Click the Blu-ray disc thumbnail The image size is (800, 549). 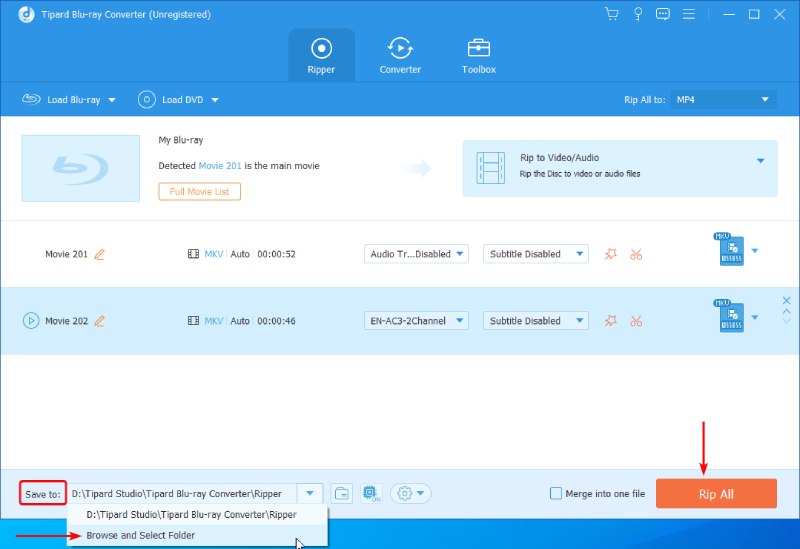coord(81,168)
